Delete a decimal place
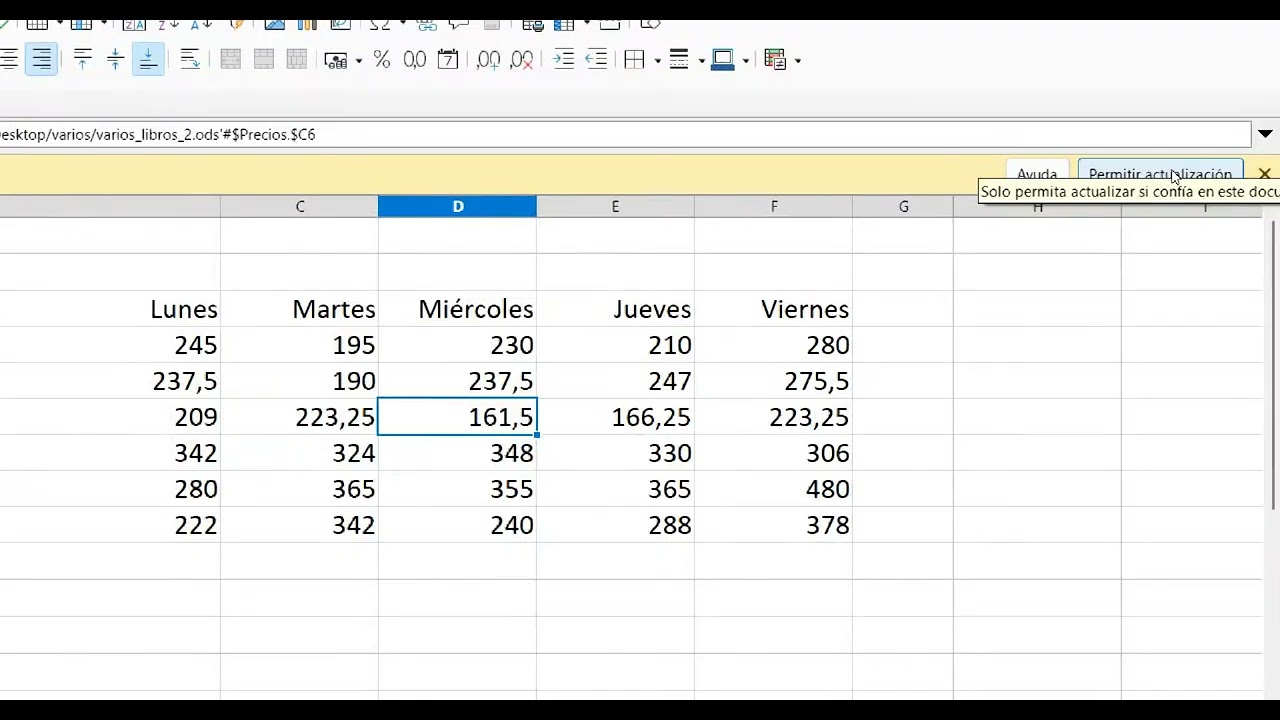 pyautogui.click(x=522, y=60)
